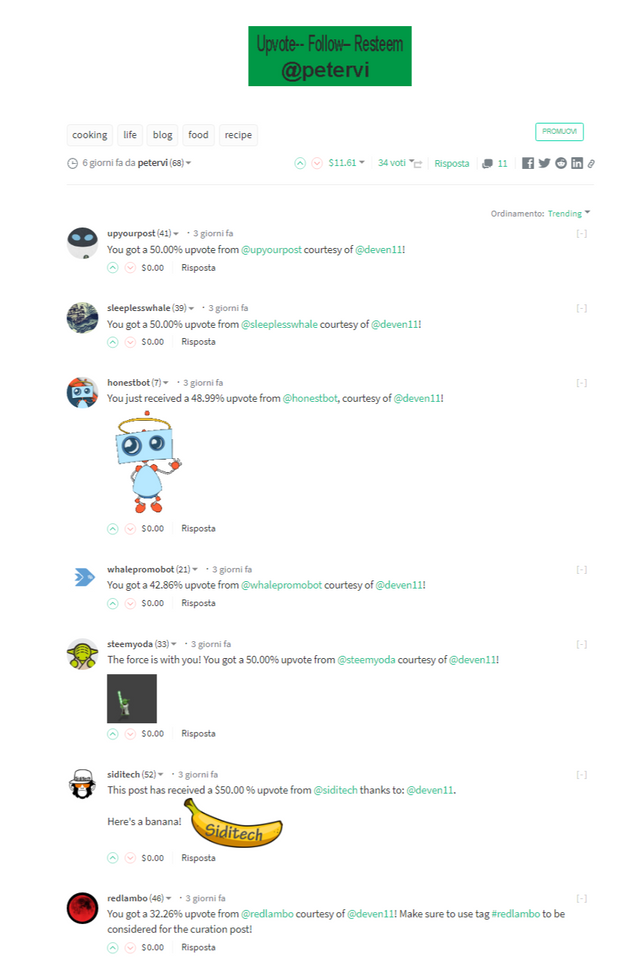Open the @deven11 link in honestbot comment

click(417, 398)
